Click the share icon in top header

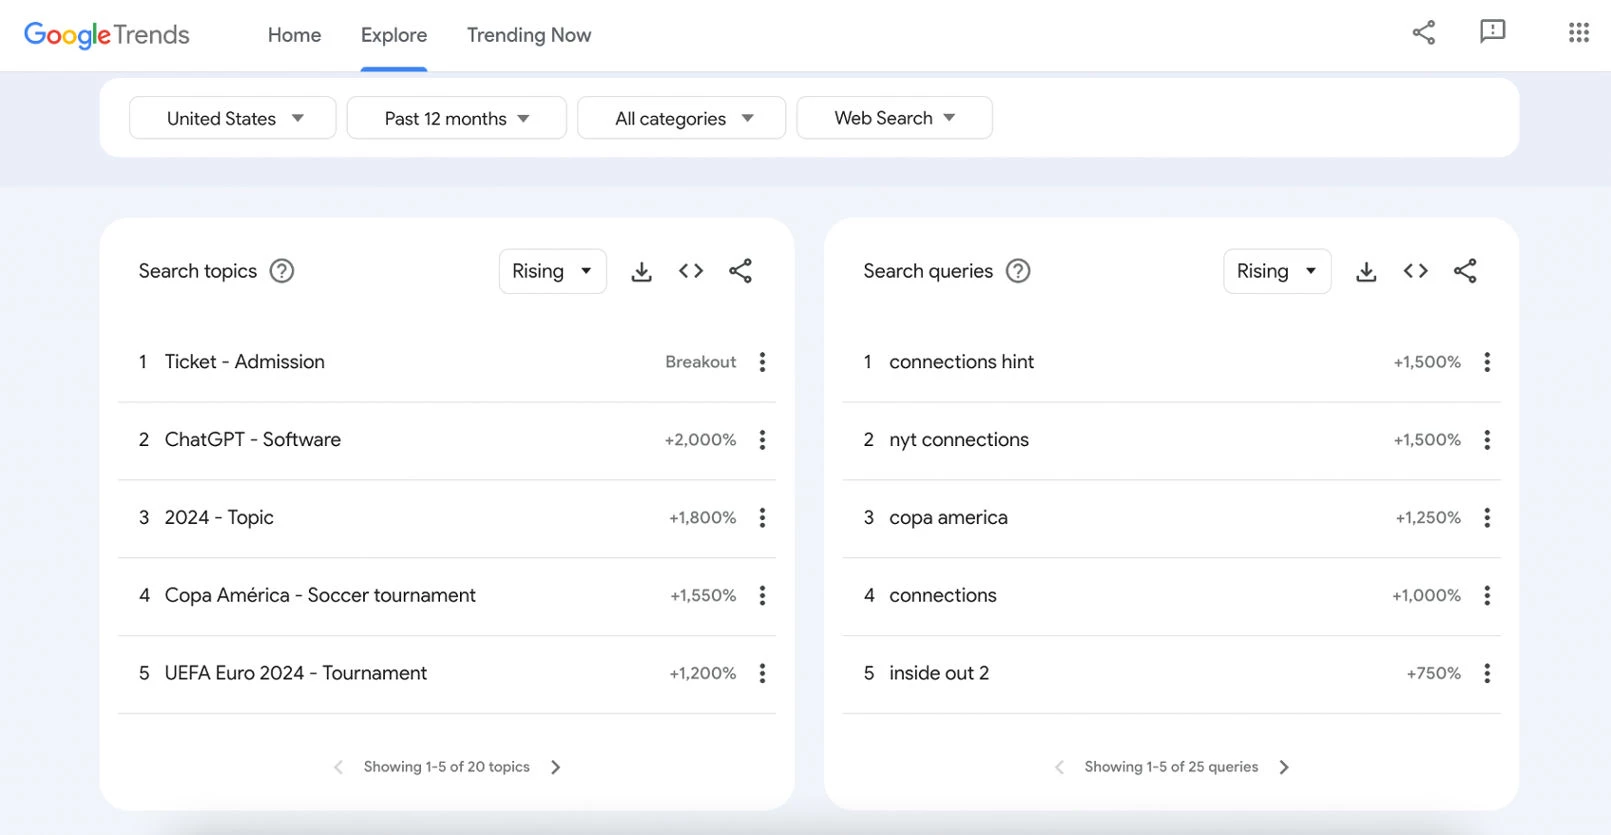pos(1424,32)
